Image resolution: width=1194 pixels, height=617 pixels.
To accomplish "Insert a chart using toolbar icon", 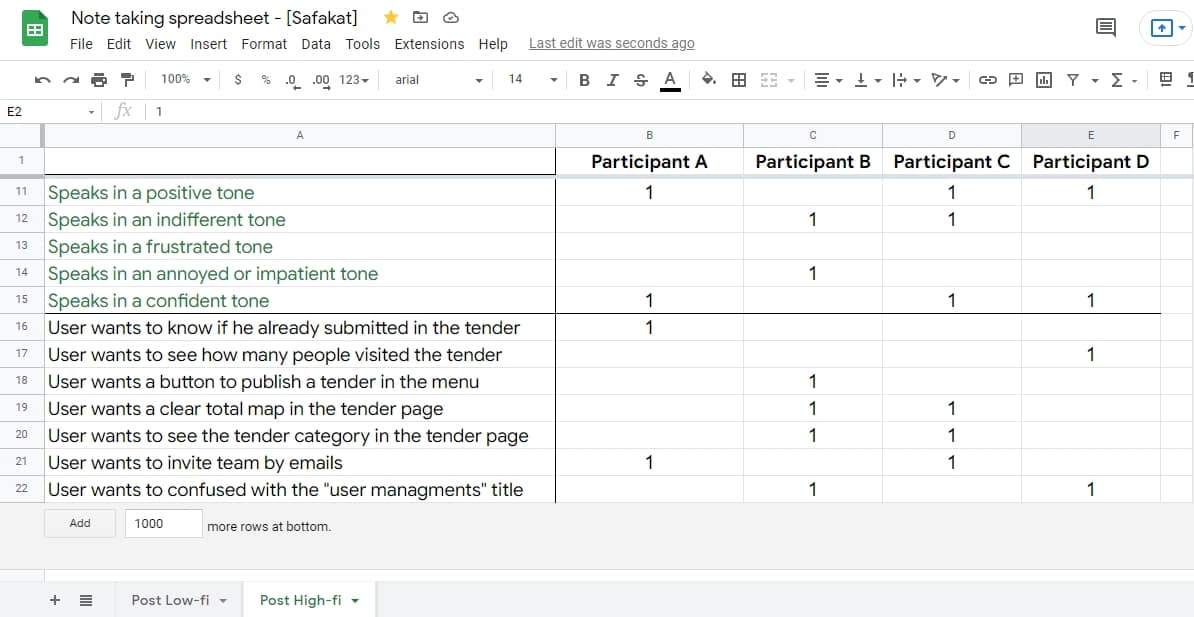I will pos(1044,80).
